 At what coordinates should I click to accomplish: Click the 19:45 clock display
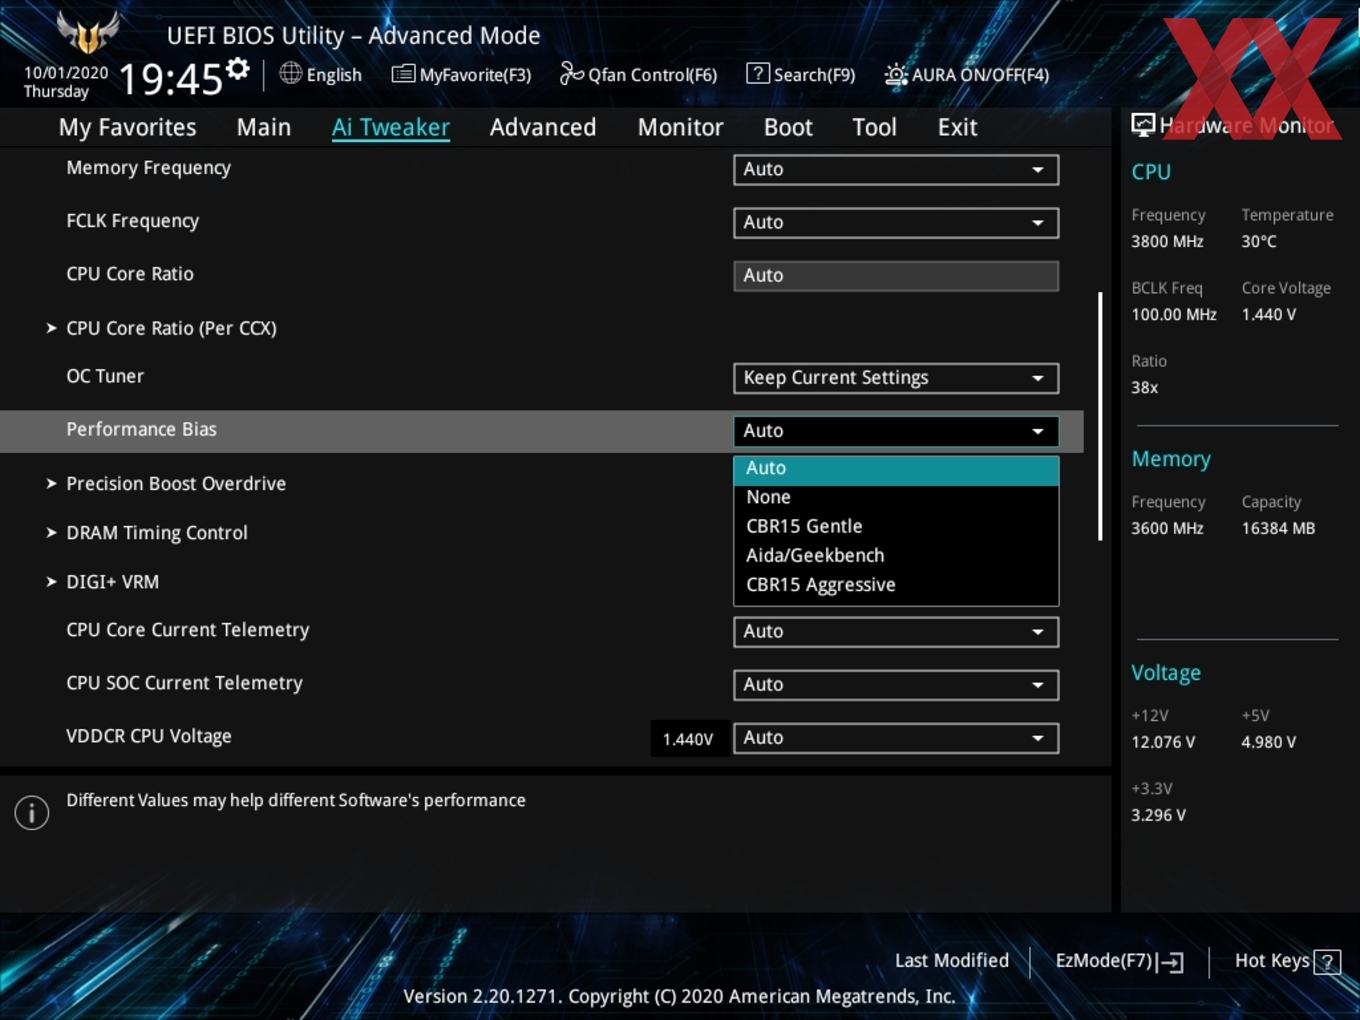click(x=170, y=78)
